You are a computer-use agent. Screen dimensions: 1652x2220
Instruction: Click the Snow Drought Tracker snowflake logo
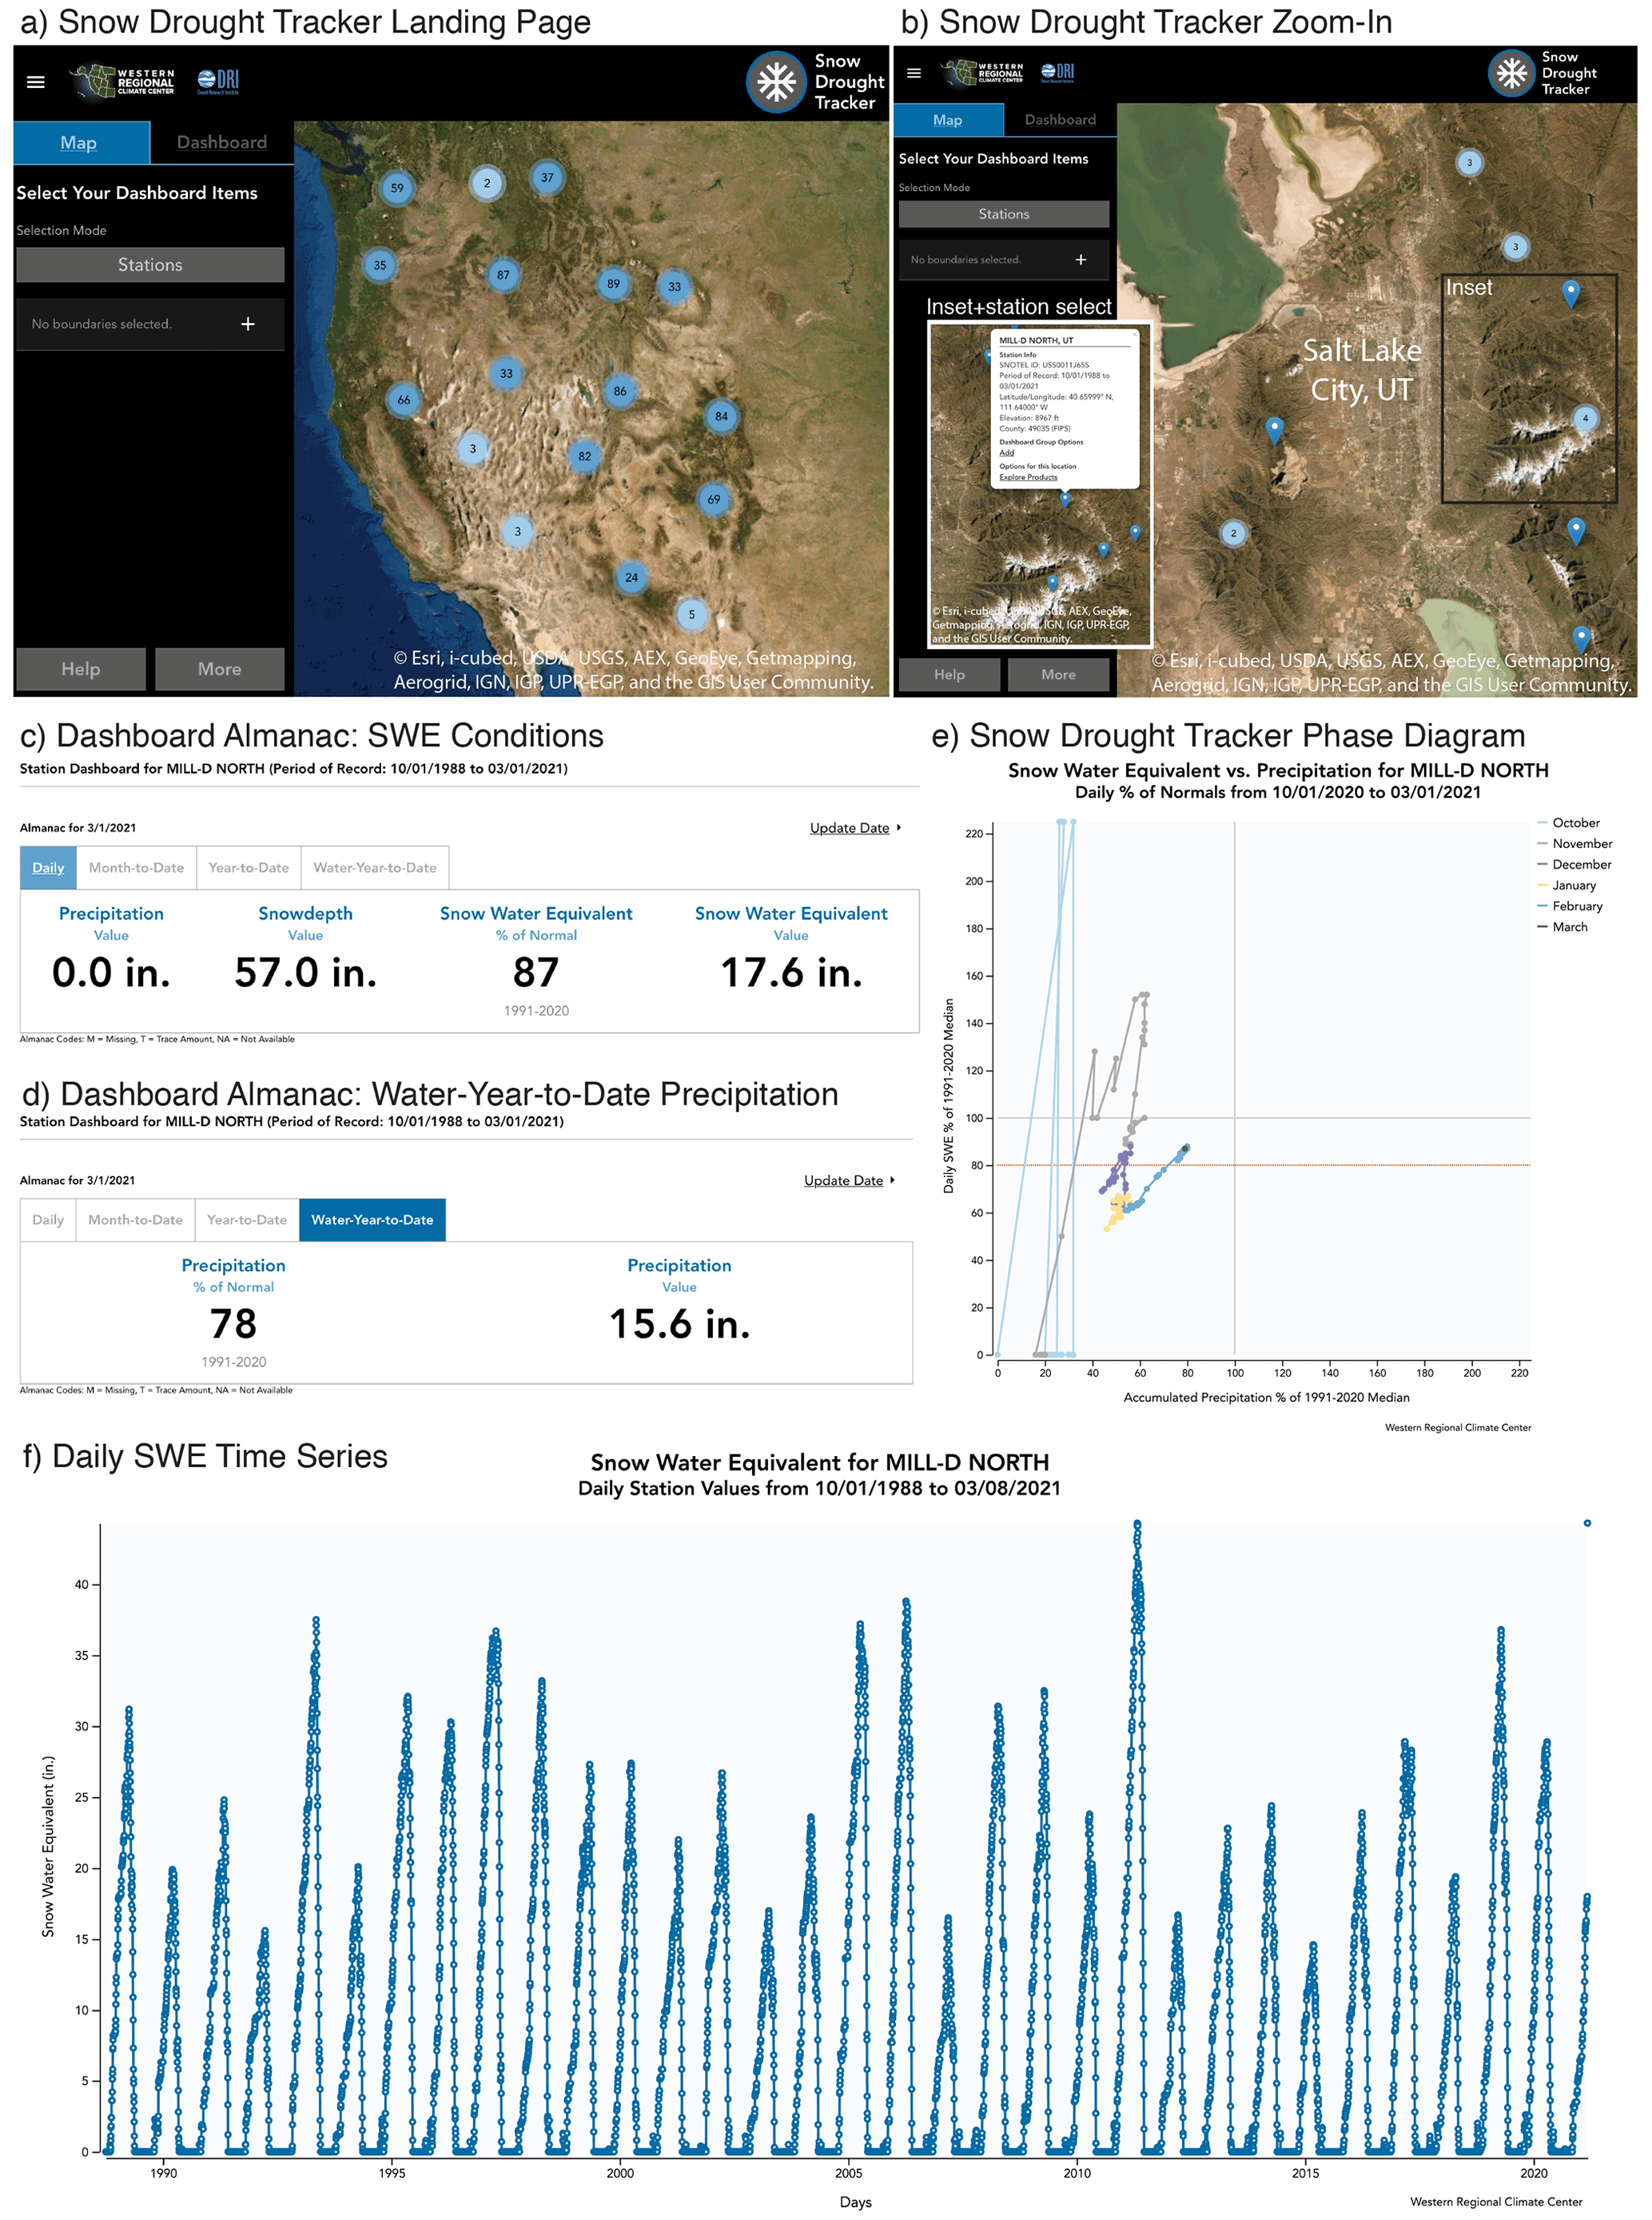776,82
